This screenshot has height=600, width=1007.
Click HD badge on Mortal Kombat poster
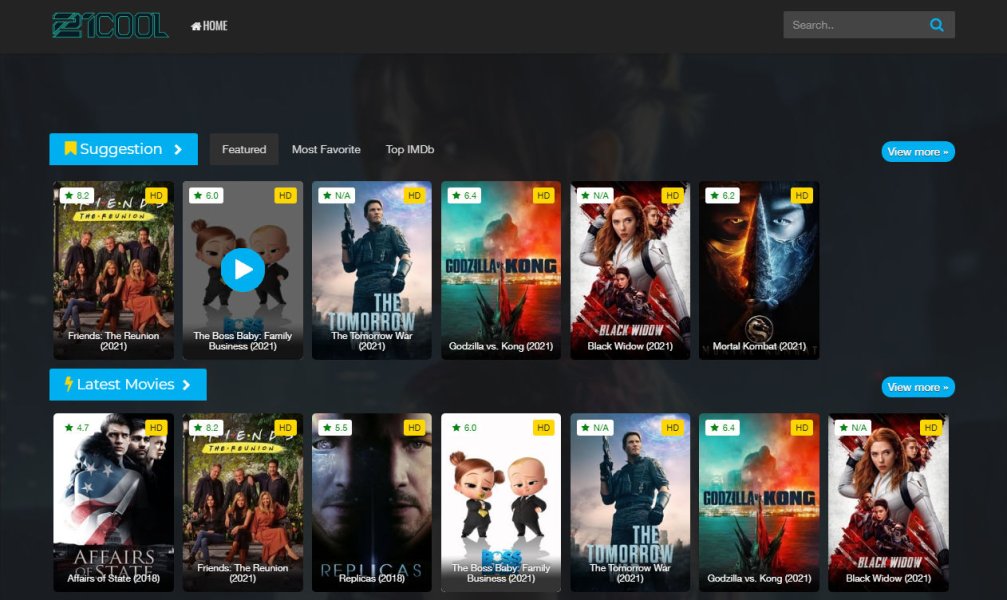802,195
